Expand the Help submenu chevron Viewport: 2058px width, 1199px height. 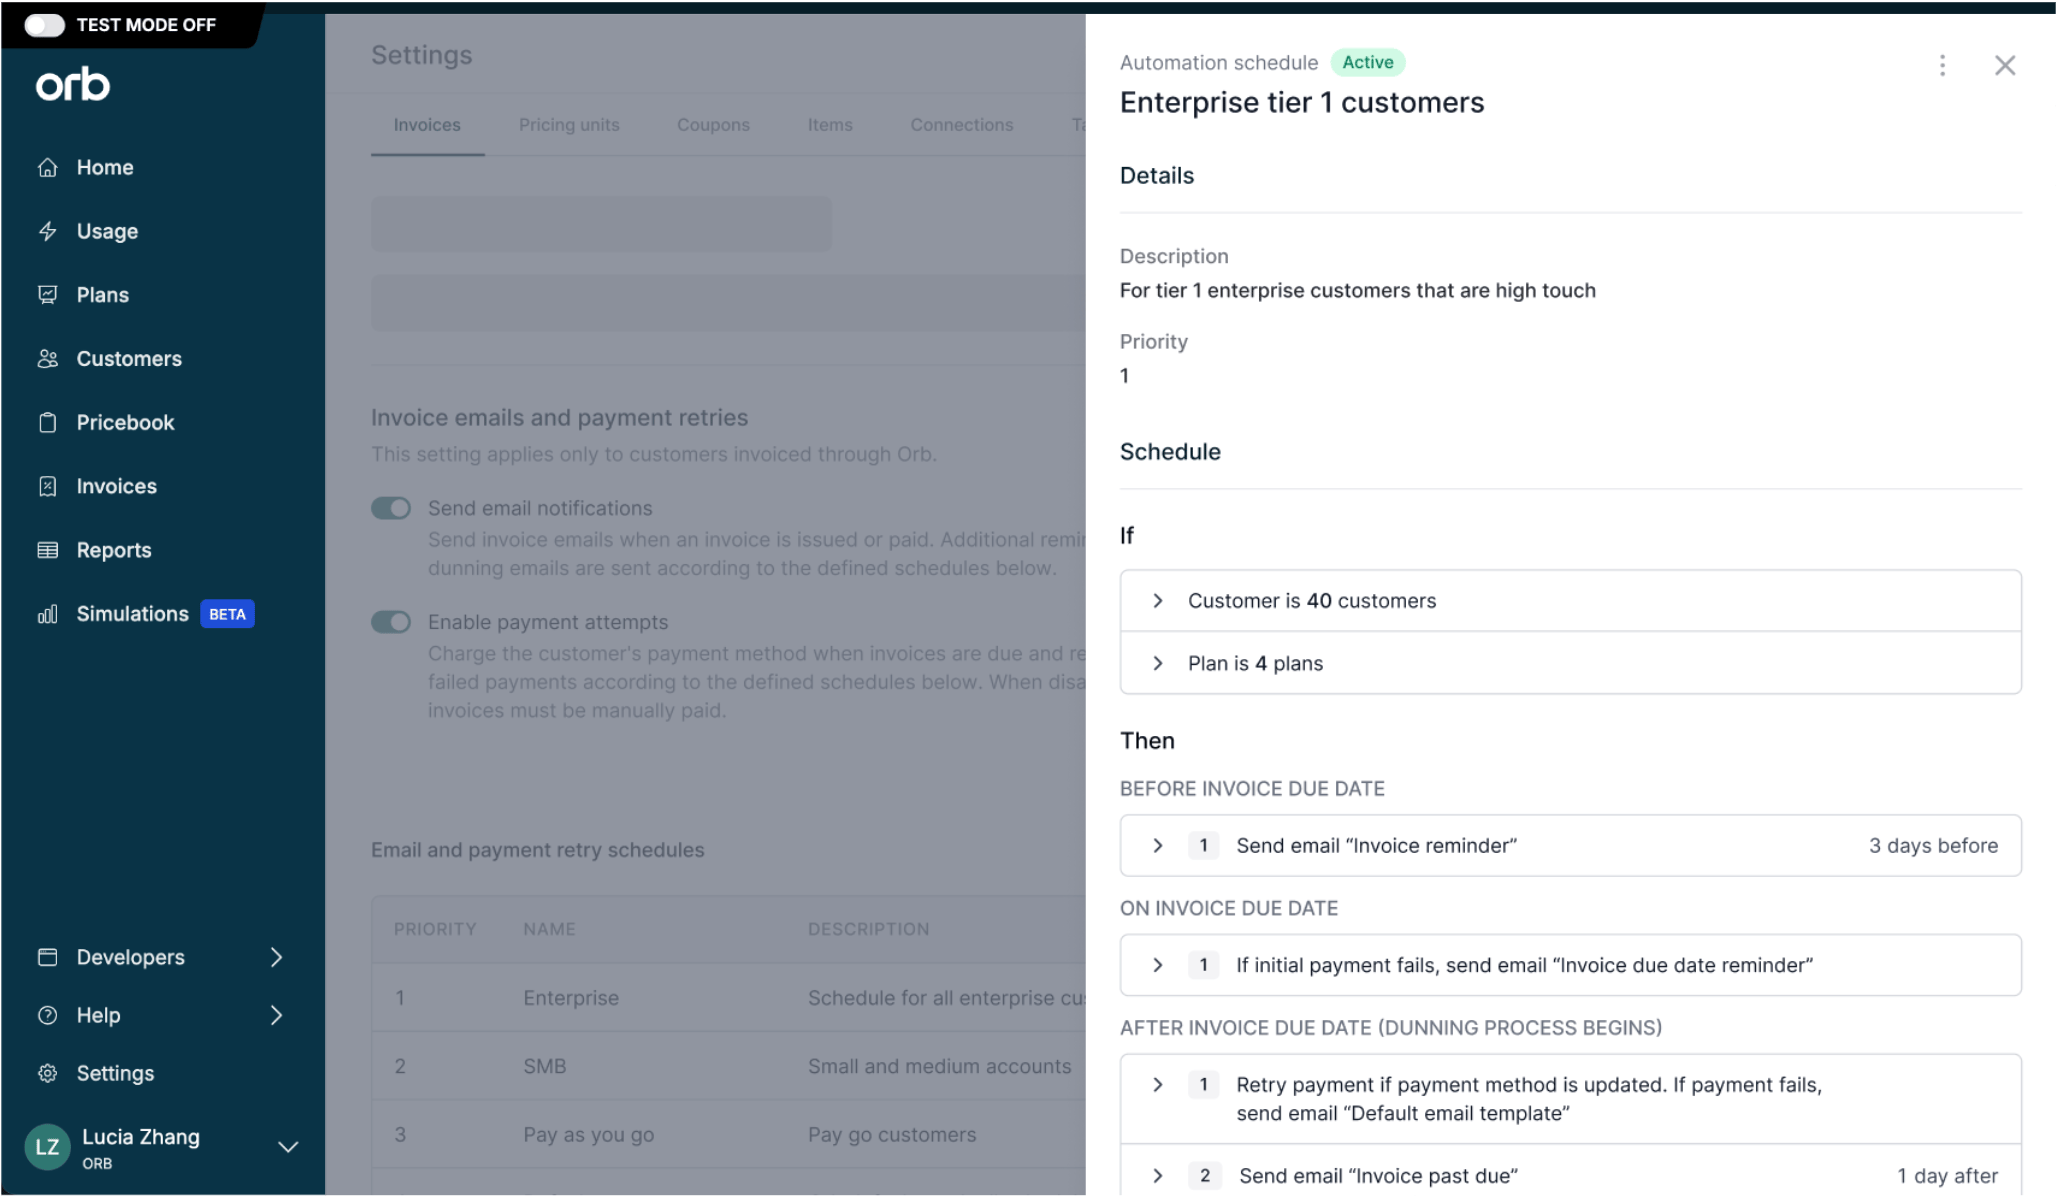(x=277, y=1016)
